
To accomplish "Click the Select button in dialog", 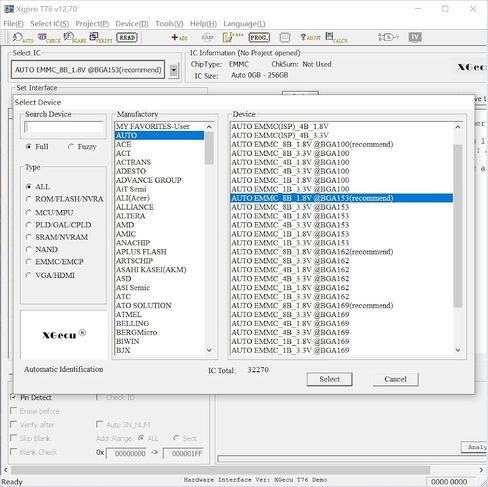I will click(x=329, y=379).
